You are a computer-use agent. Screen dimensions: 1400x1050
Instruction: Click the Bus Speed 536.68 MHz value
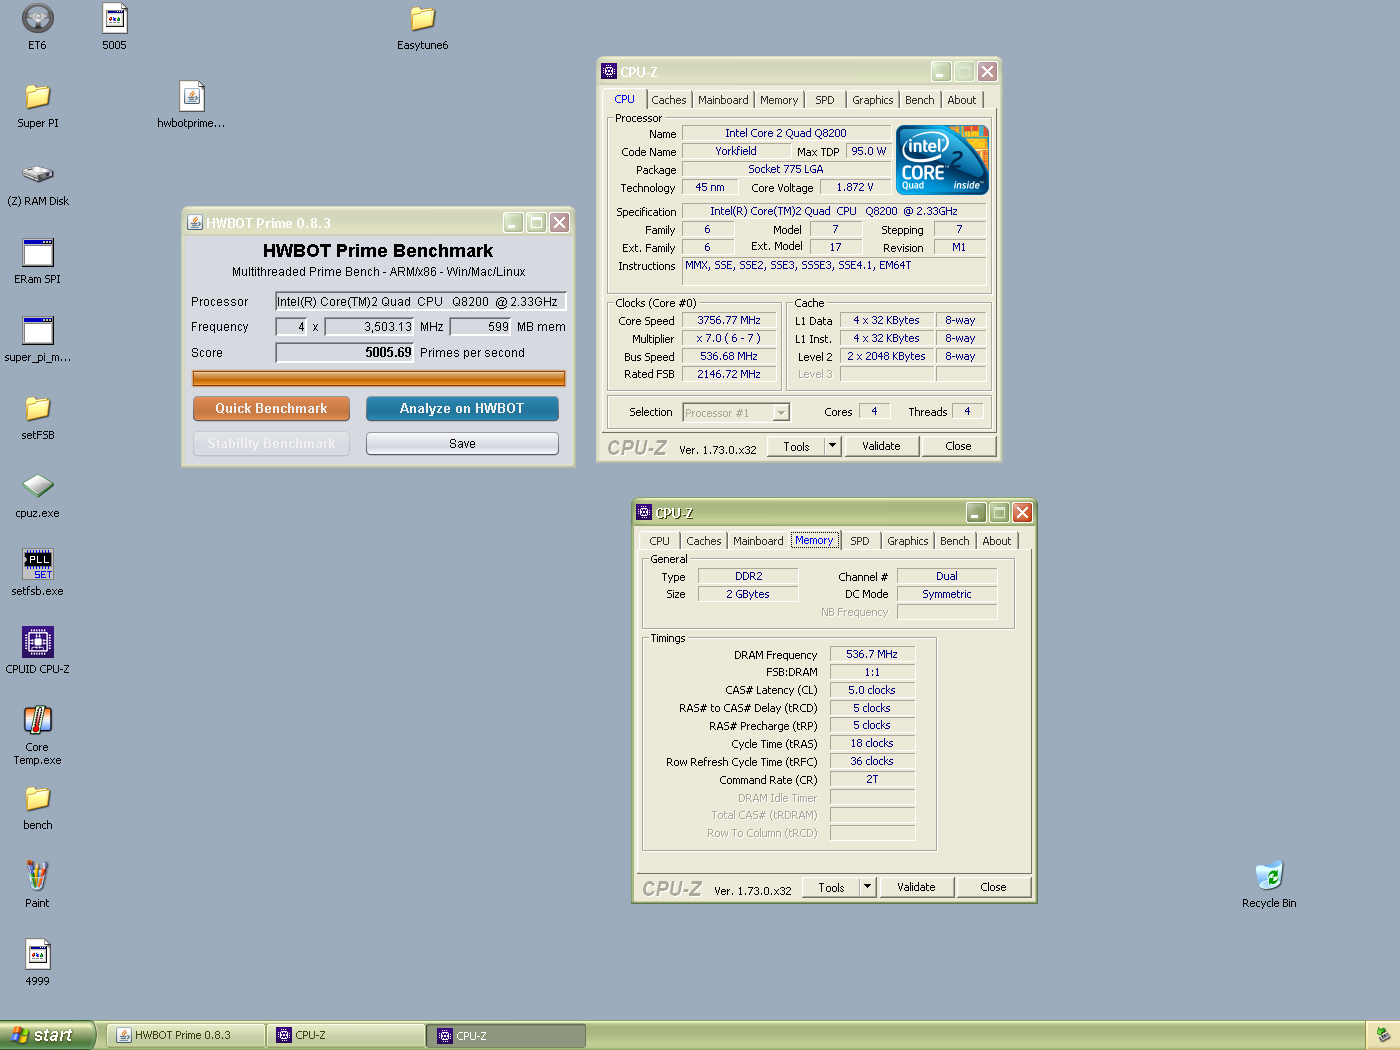tap(729, 356)
